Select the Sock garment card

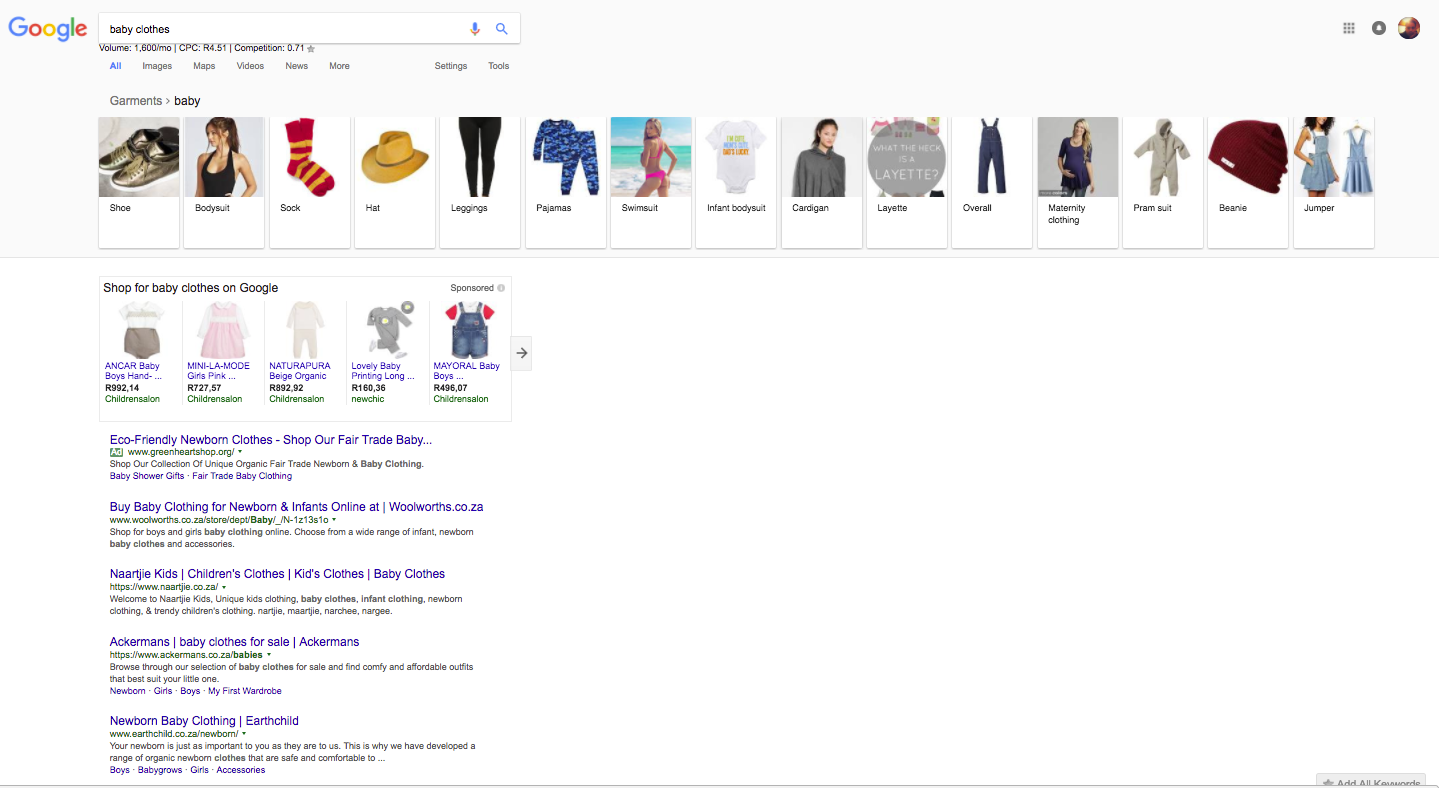coord(310,182)
